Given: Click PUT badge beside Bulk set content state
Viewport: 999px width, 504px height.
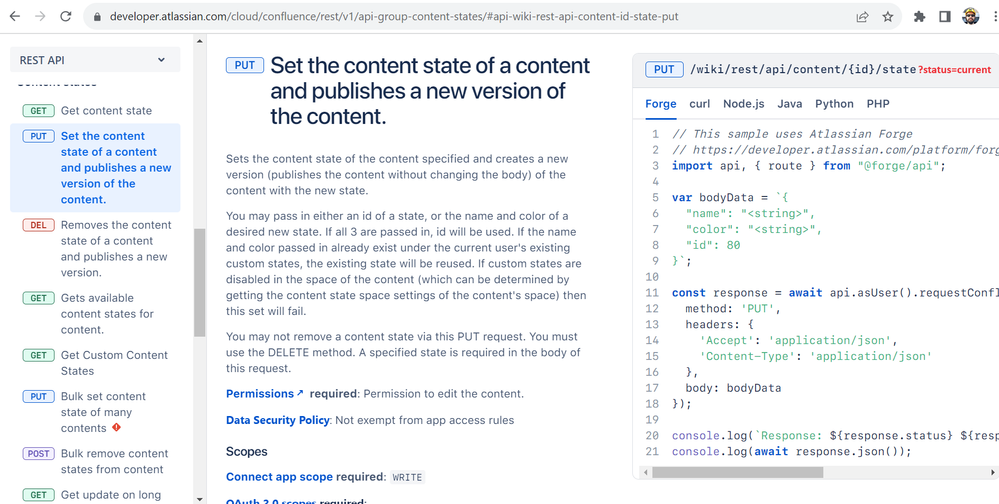Looking at the screenshot, I should [38, 397].
